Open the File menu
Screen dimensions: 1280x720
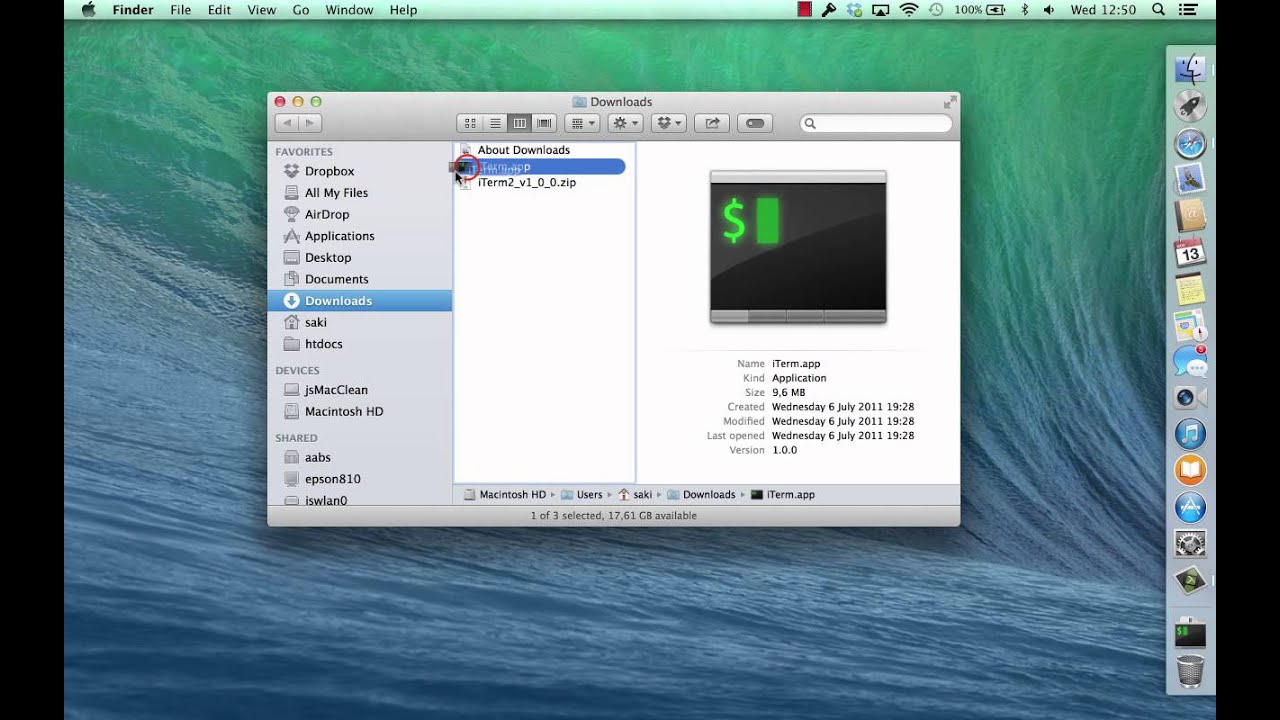click(181, 10)
